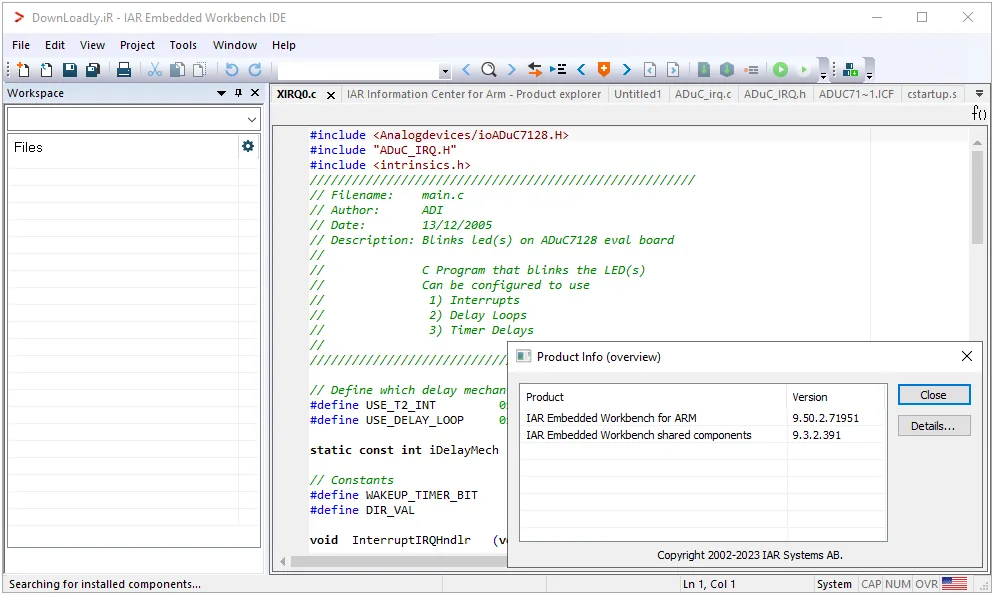
Task: Print the current document
Action: (x=124, y=70)
